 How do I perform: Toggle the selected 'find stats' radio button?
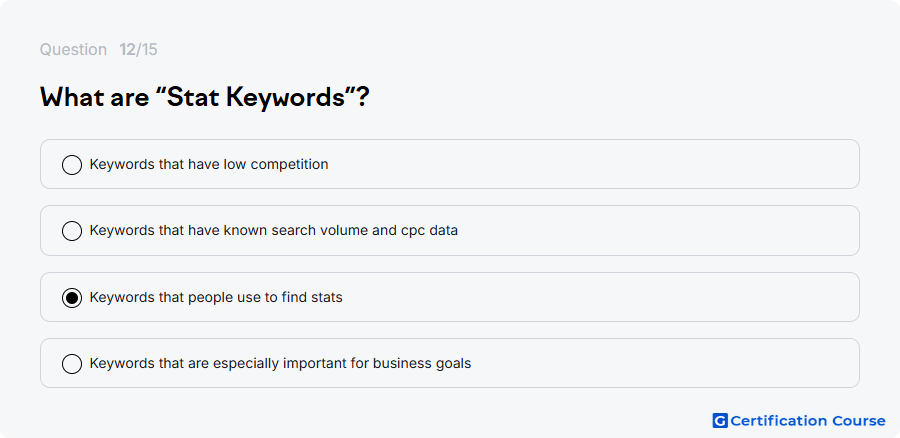pyautogui.click(x=72, y=297)
